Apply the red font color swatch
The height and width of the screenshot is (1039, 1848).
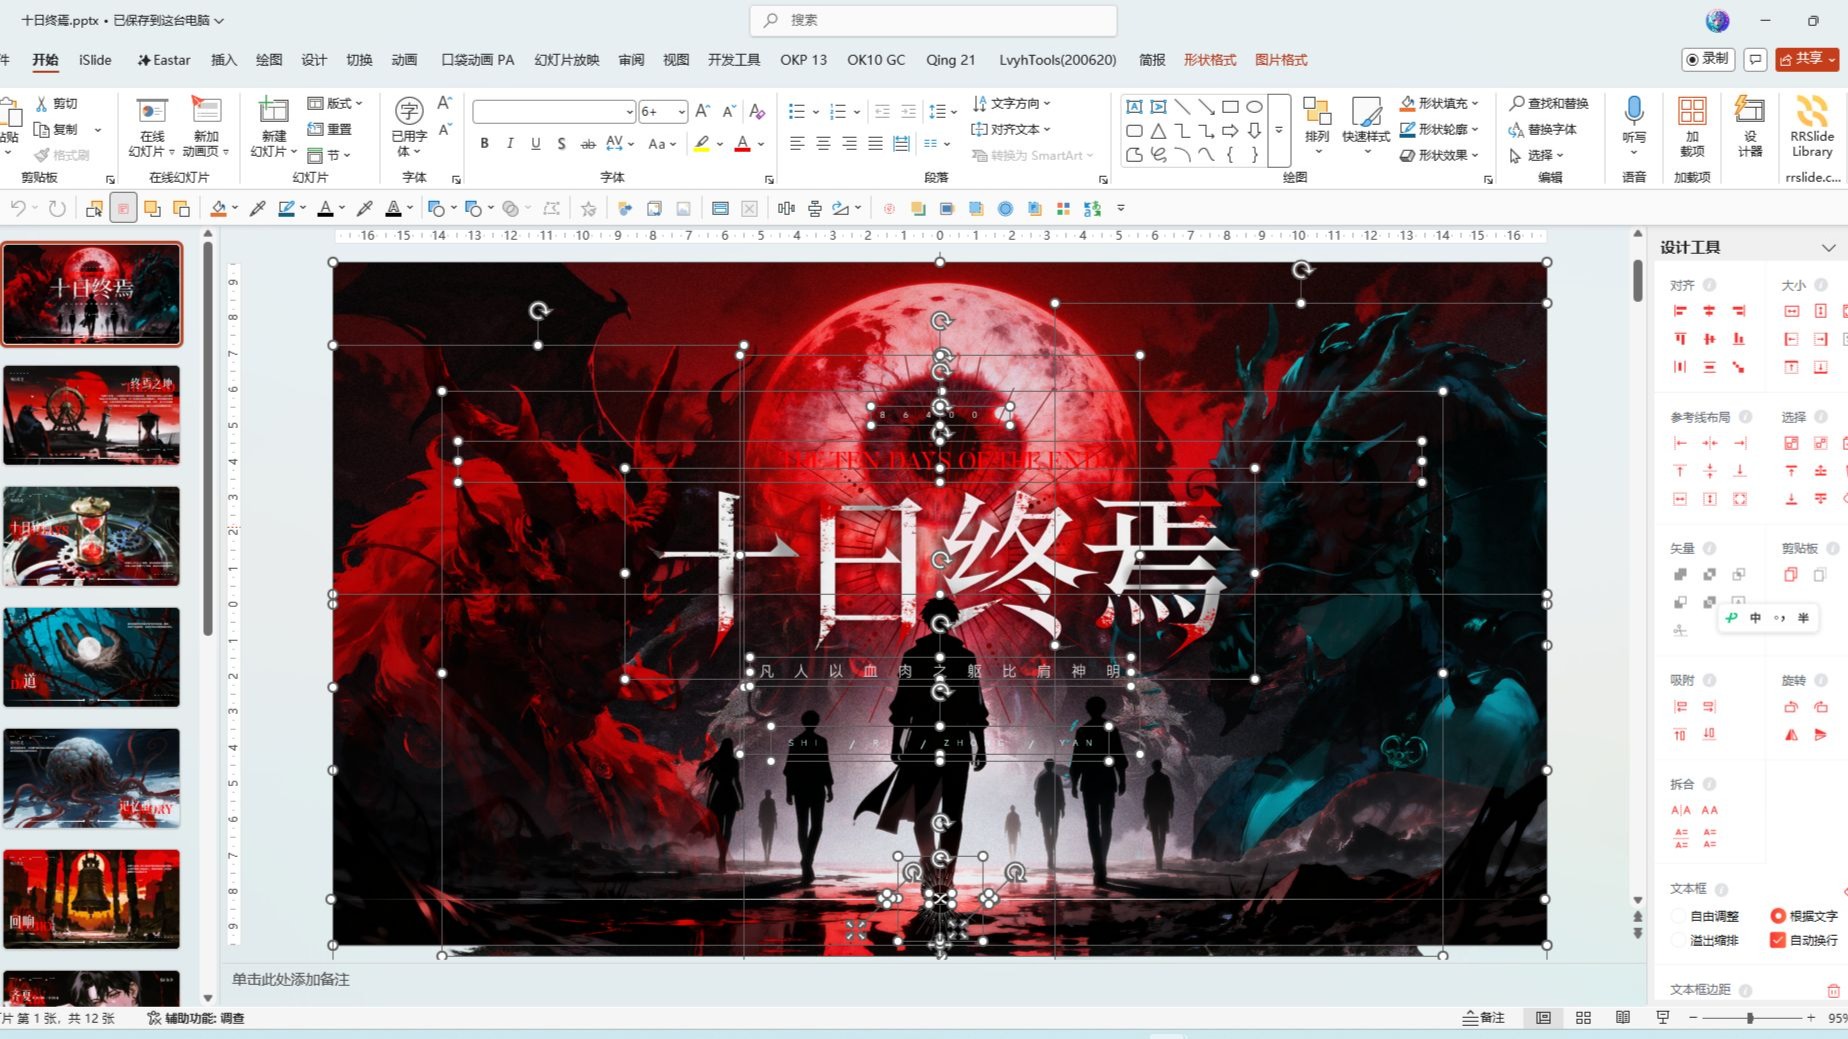click(742, 144)
